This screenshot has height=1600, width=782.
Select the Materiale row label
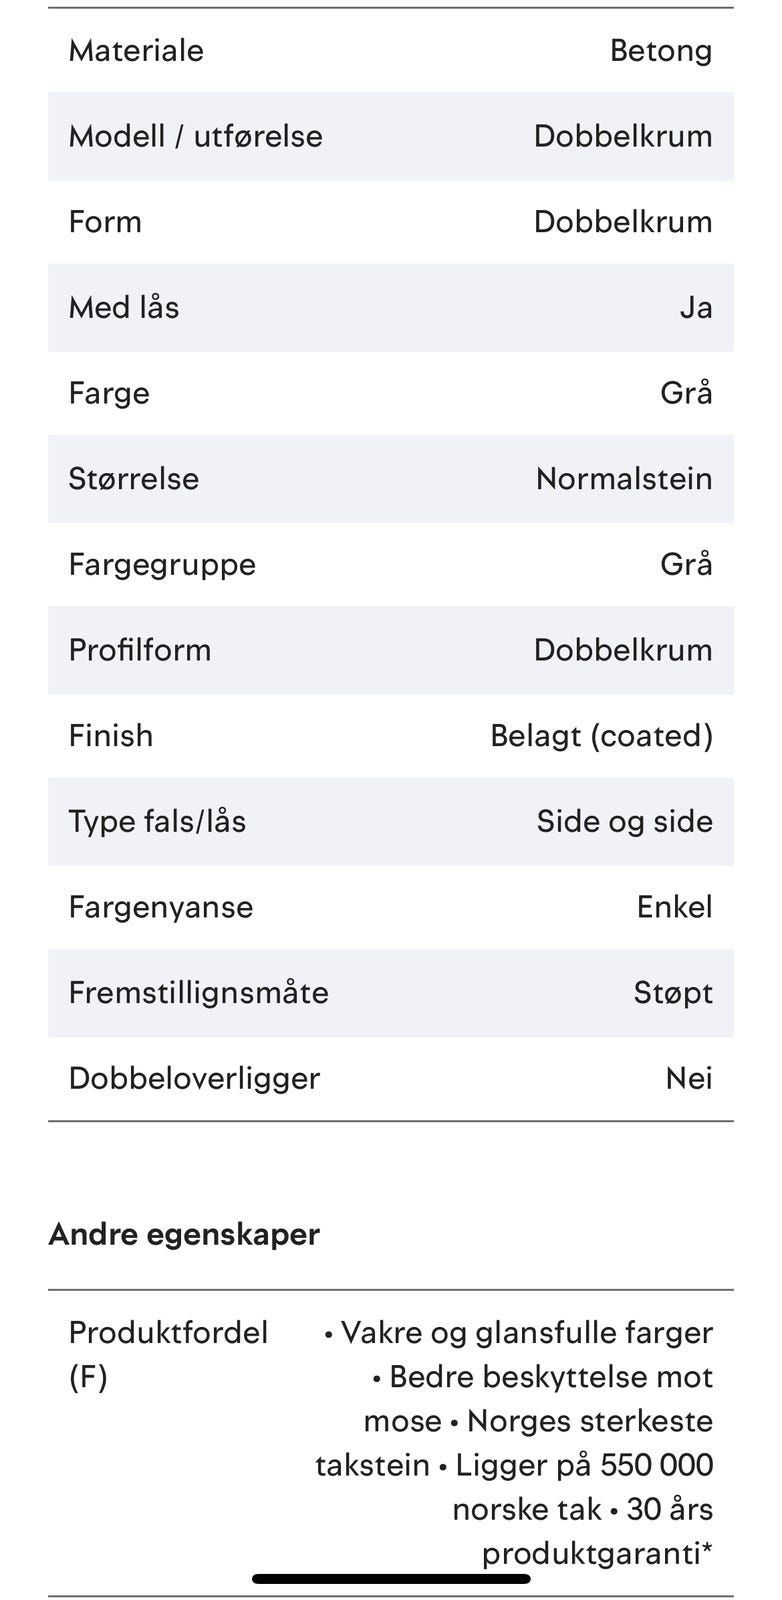click(x=136, y=50)
